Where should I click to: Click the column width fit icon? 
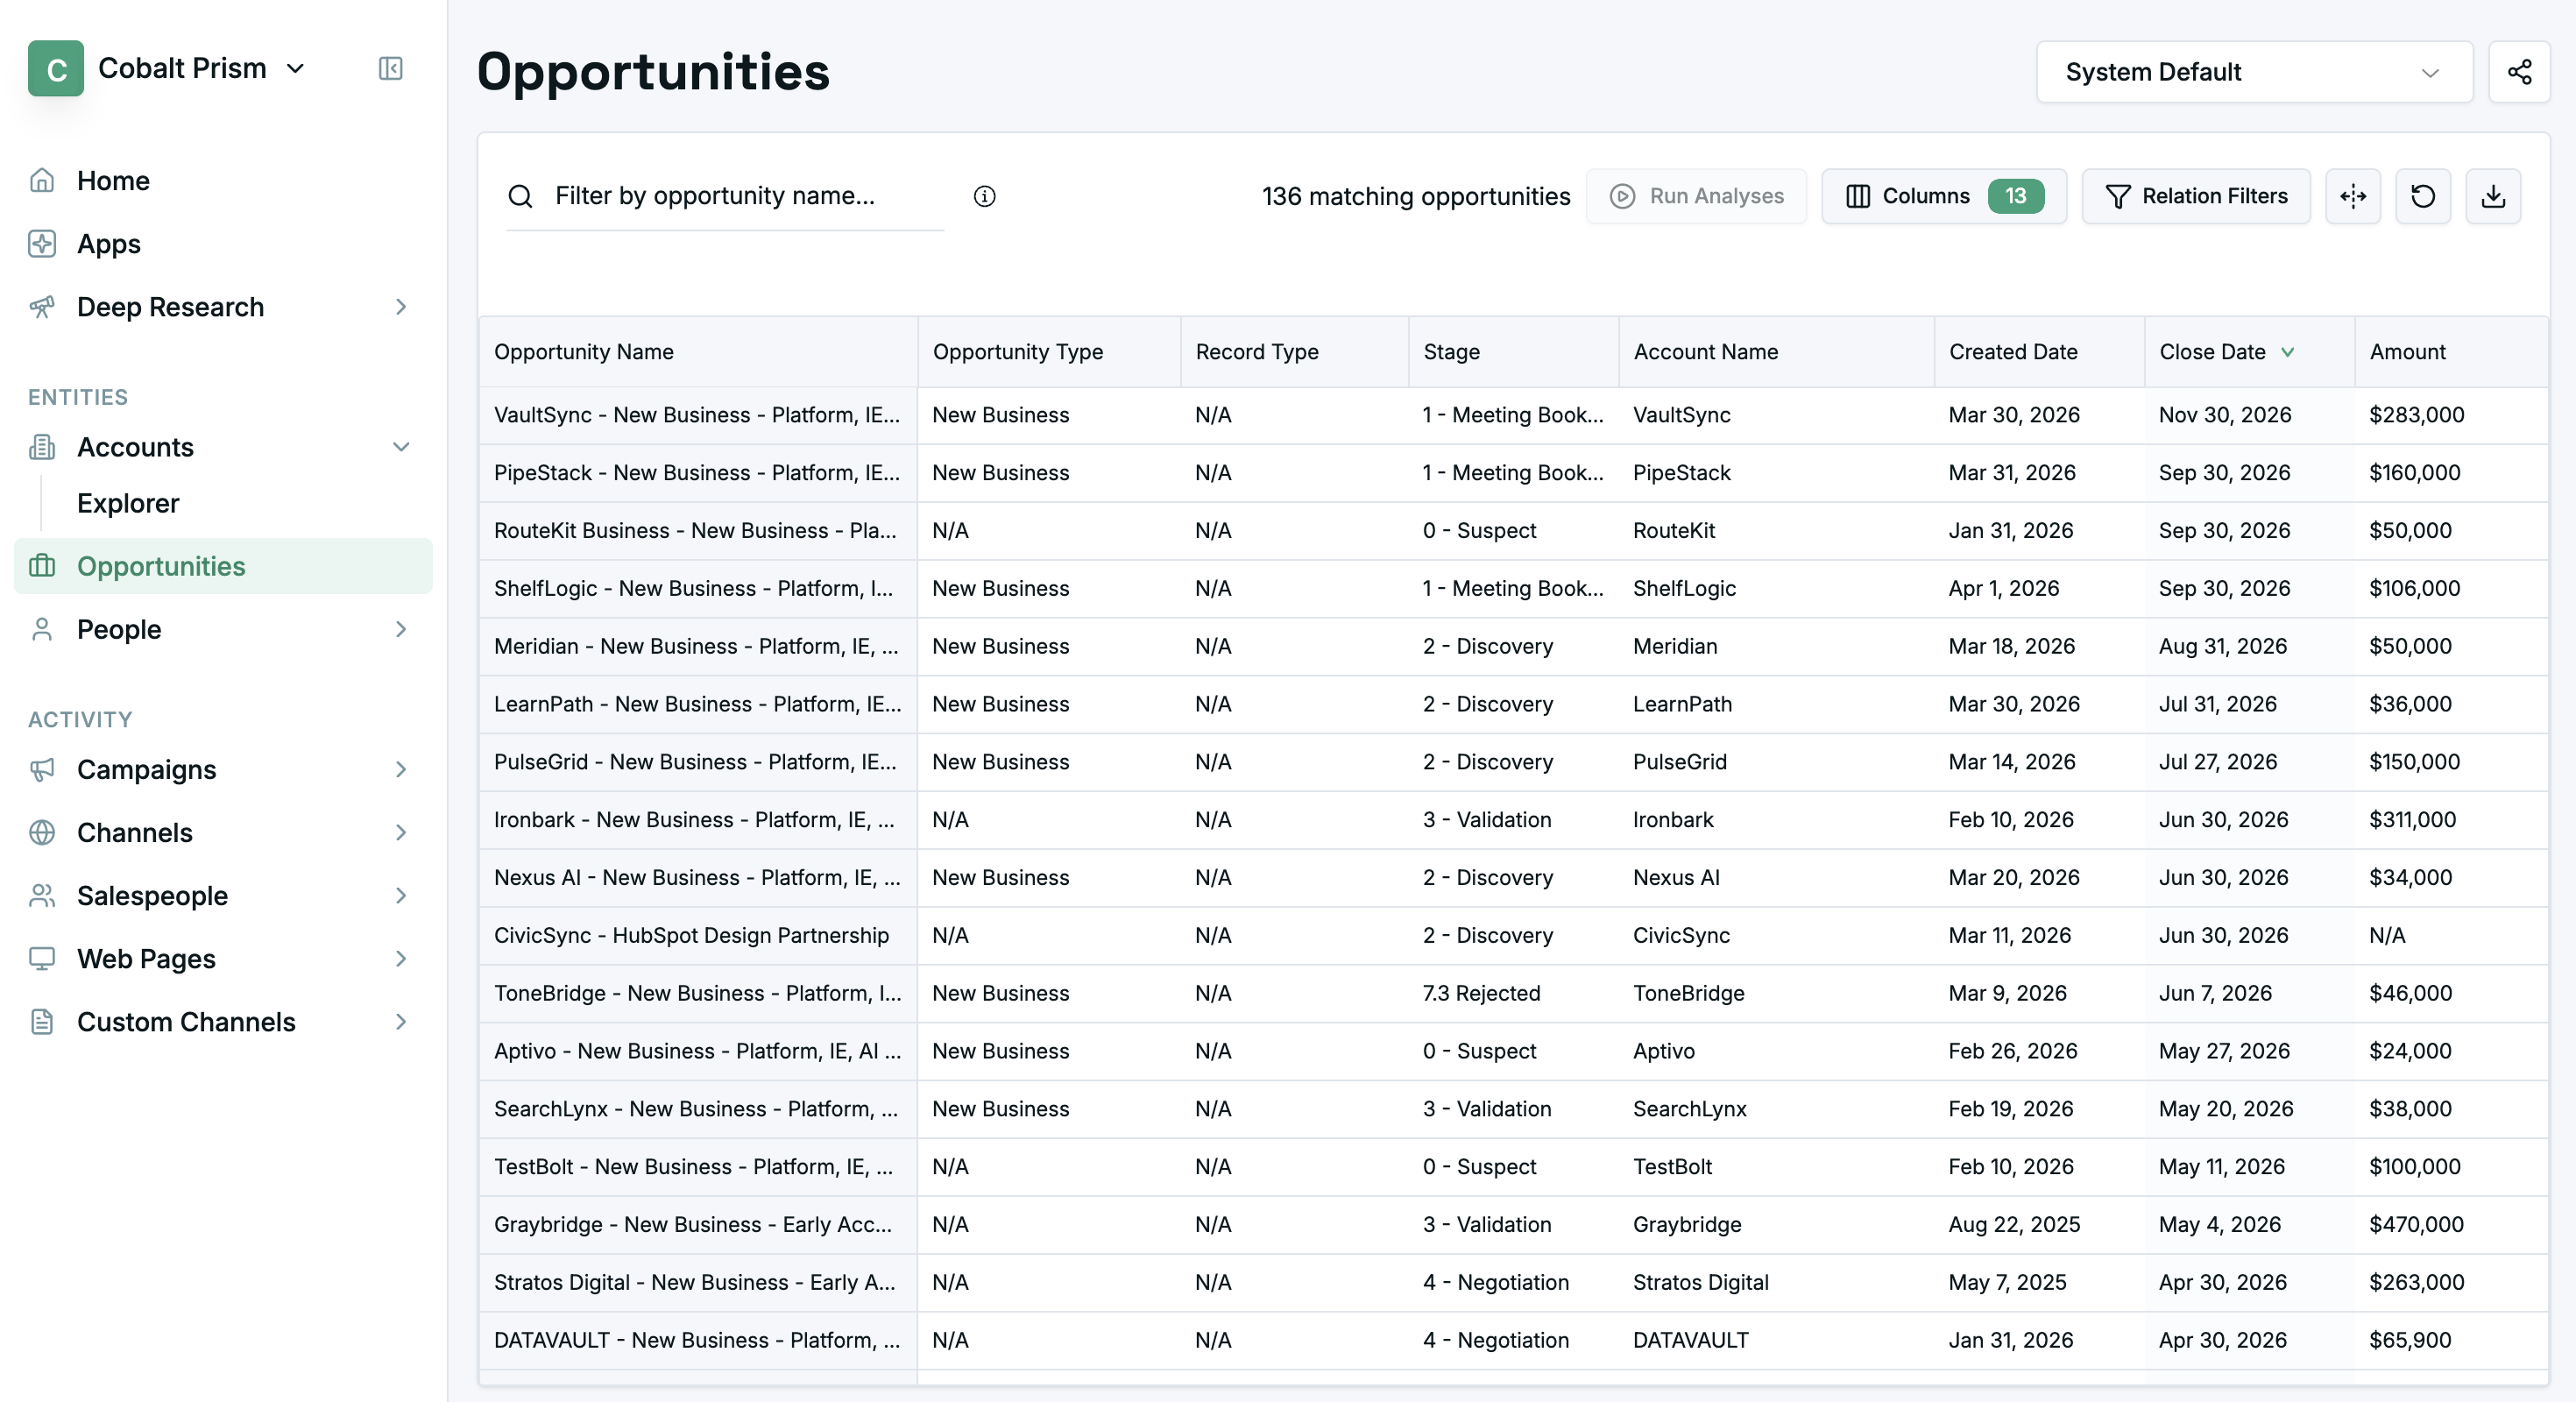click(x=2352, y=196)
